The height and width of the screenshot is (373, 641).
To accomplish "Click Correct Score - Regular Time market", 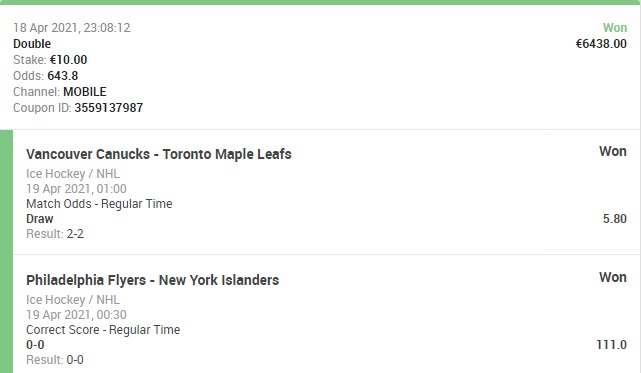I will (x=103, y=330).
